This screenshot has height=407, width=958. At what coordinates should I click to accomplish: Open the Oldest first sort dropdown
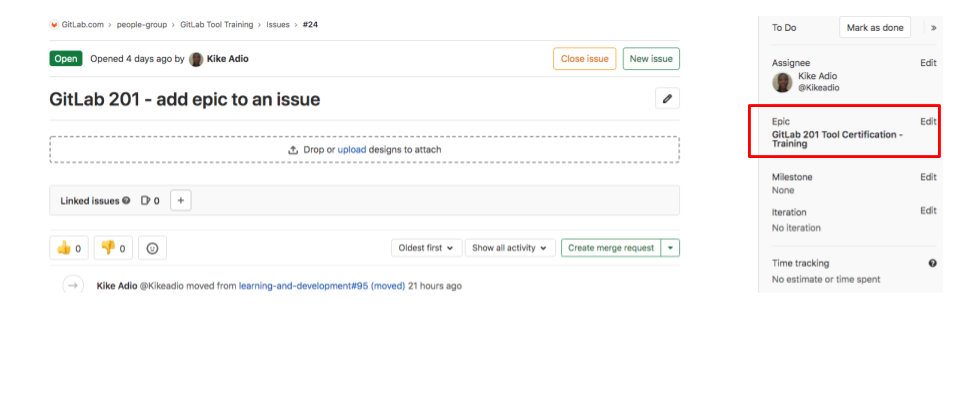425,248
